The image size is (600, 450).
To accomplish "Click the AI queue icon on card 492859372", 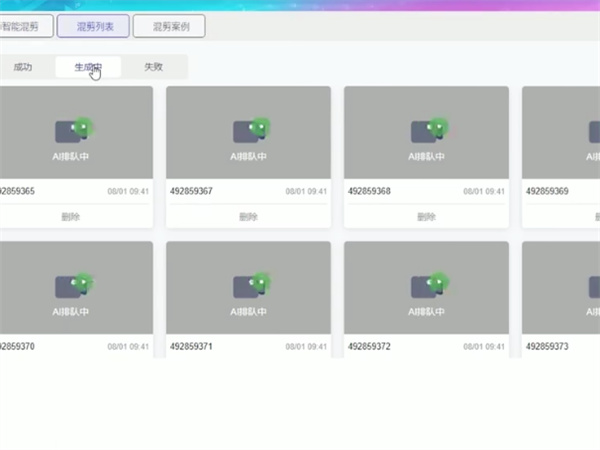I will click(430, 285).
